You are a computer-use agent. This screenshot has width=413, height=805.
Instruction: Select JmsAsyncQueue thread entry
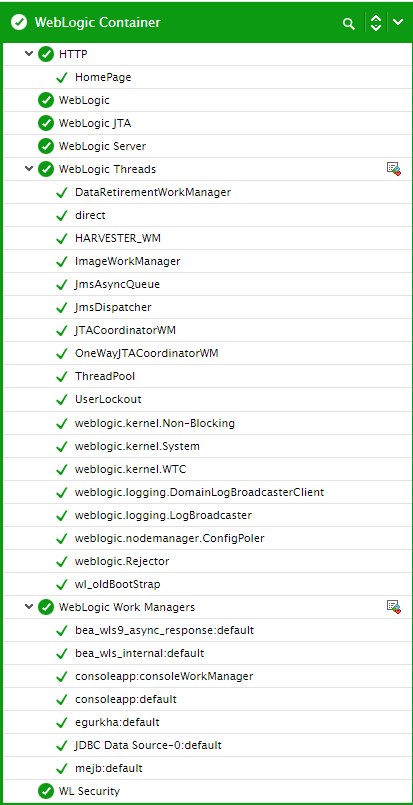tap(118, 284)
